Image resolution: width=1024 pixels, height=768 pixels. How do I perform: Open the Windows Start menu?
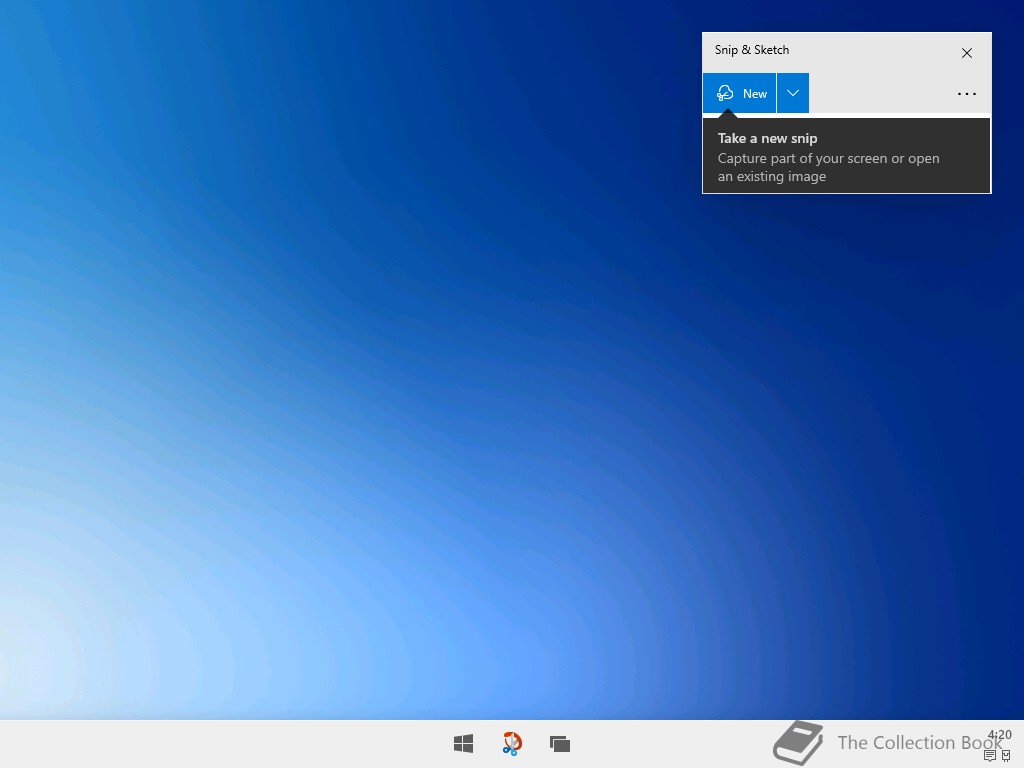464,744
